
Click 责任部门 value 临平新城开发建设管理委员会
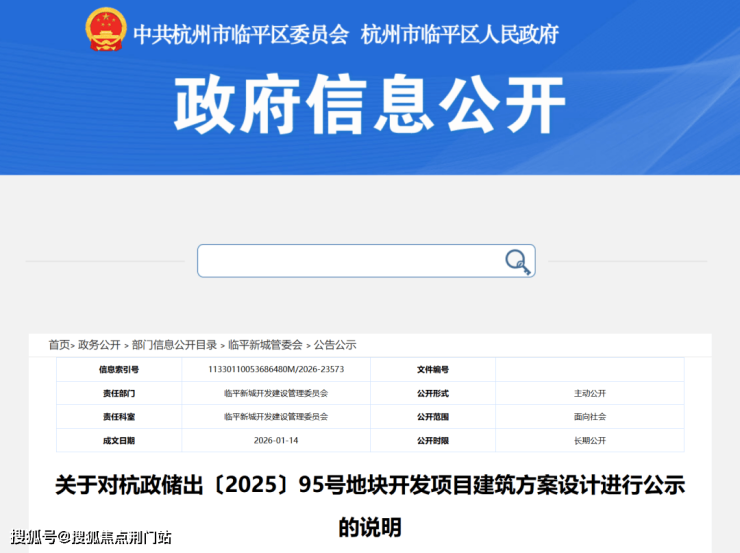click(276, 393)
